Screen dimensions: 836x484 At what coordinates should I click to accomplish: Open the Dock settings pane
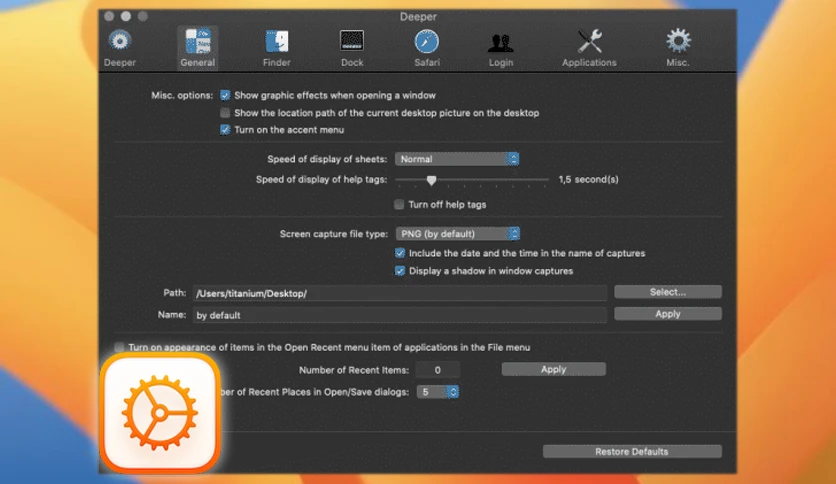point(352,49)
